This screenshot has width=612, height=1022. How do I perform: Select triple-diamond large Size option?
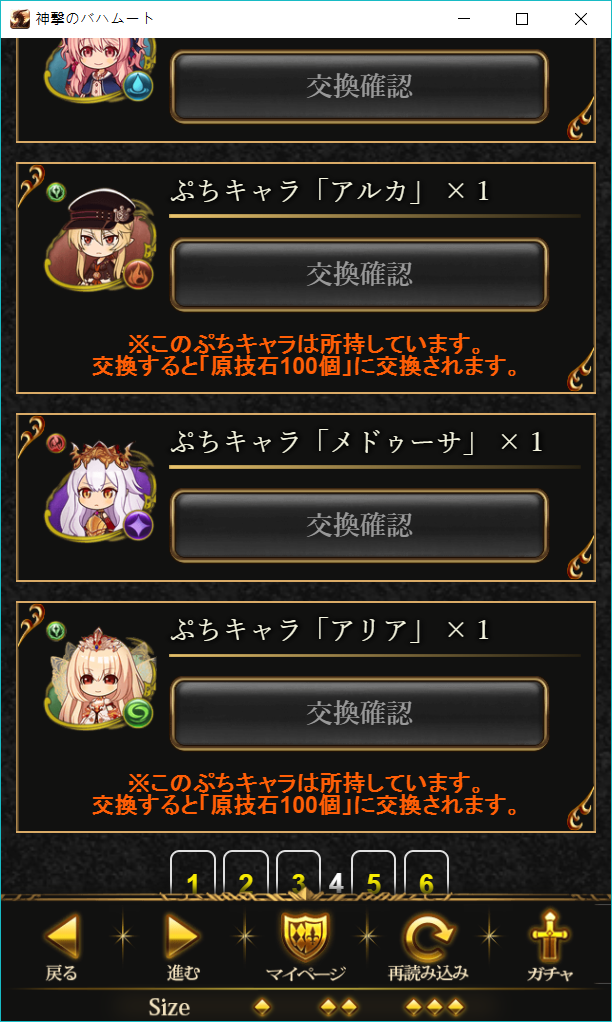coord(436,1006)
